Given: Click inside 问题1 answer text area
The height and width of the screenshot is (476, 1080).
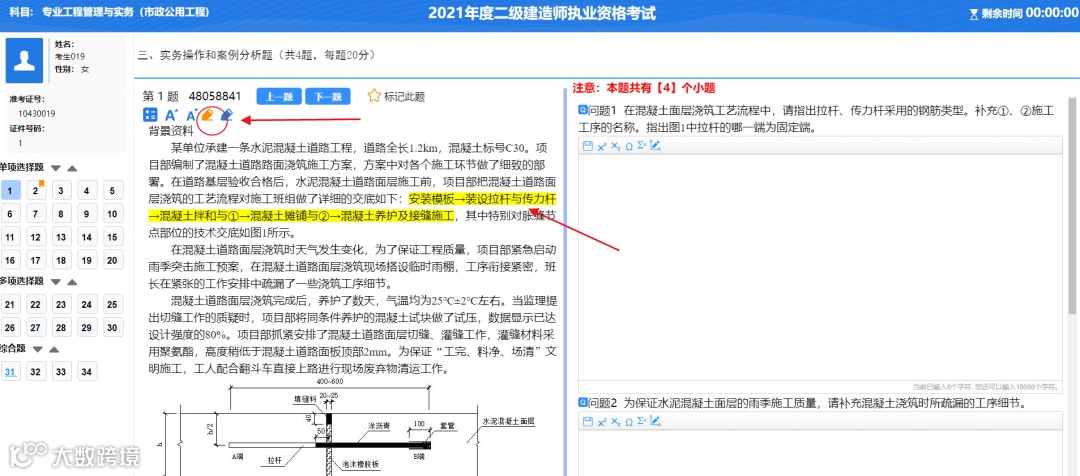Looking at the screenshot, I should coord(820,267).
